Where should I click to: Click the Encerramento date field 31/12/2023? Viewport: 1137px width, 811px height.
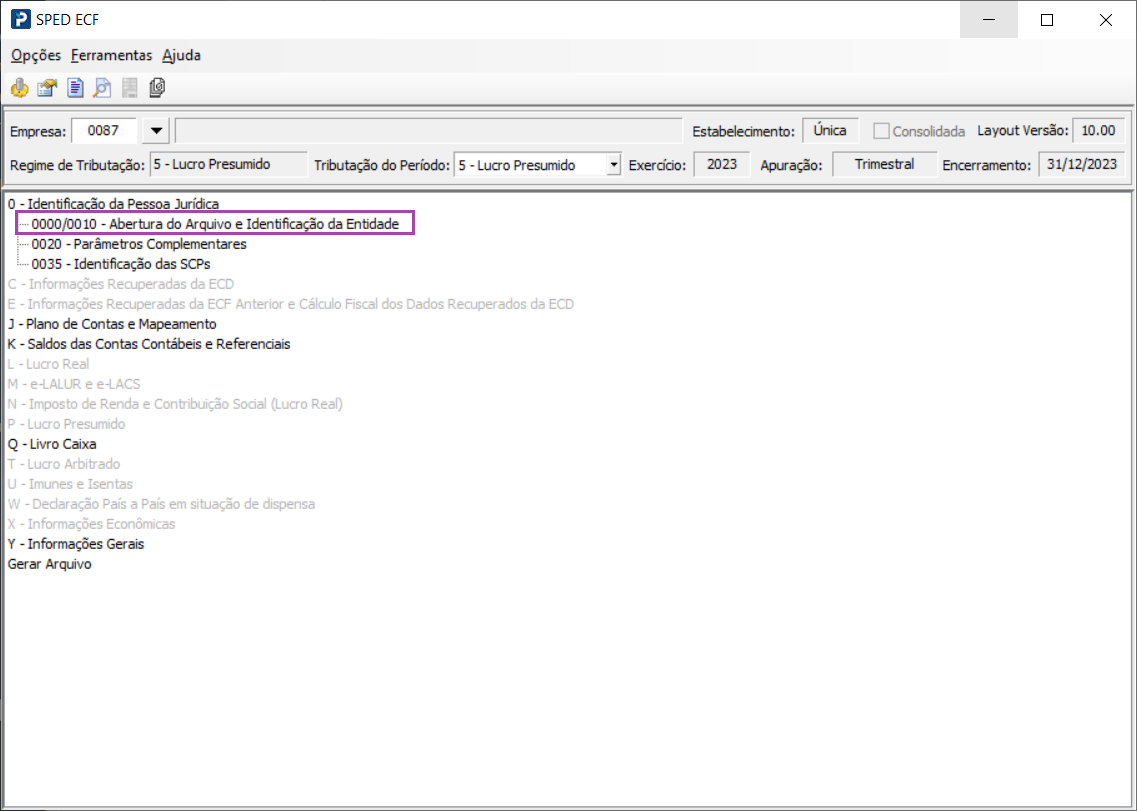[1082, 165]
